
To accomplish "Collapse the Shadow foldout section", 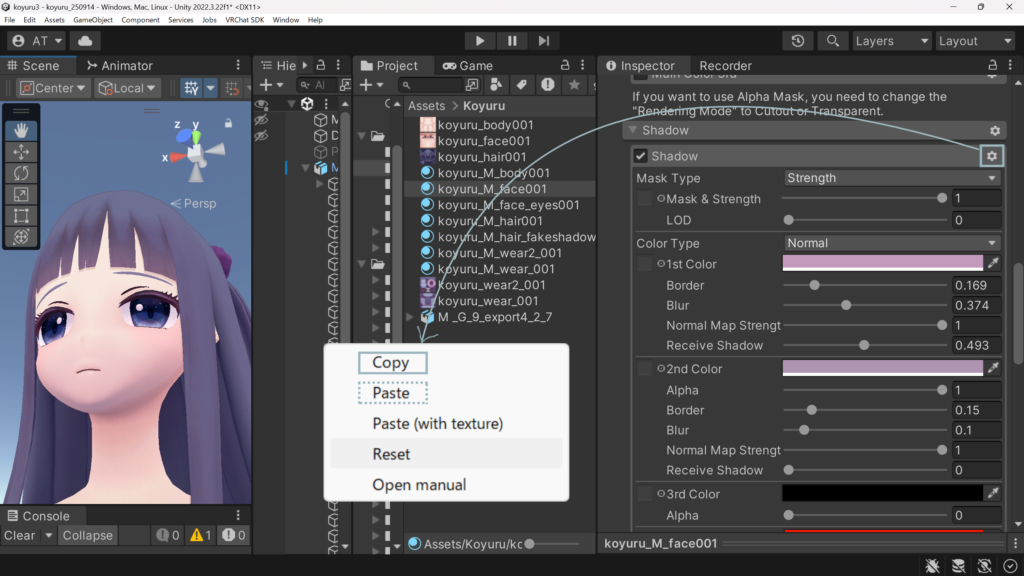I will tap(633, 130).
